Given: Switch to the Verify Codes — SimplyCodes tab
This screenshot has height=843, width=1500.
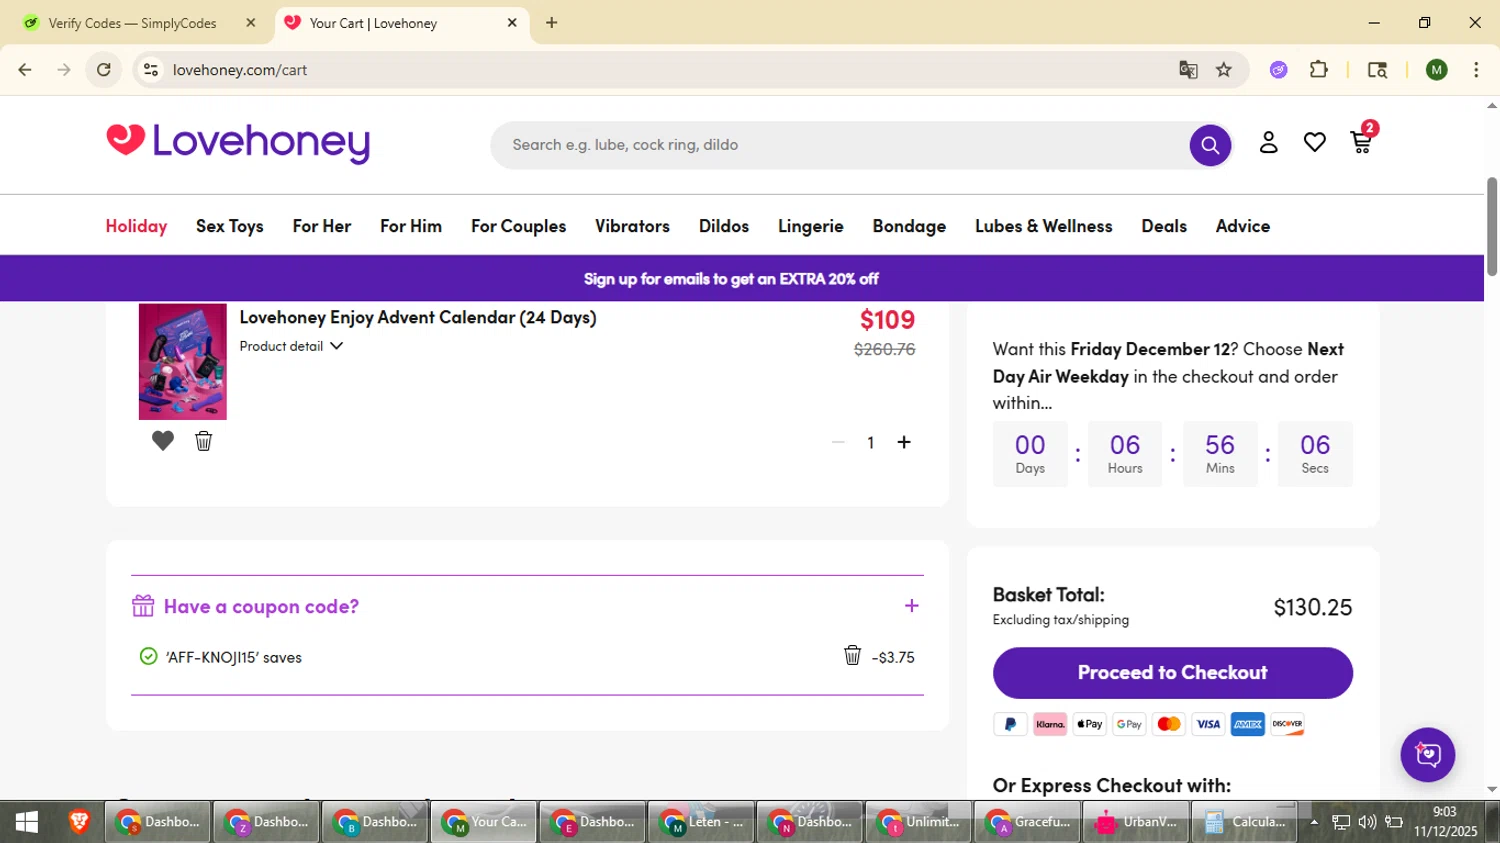Looking at the screenshot, I should tap(132, 23).
